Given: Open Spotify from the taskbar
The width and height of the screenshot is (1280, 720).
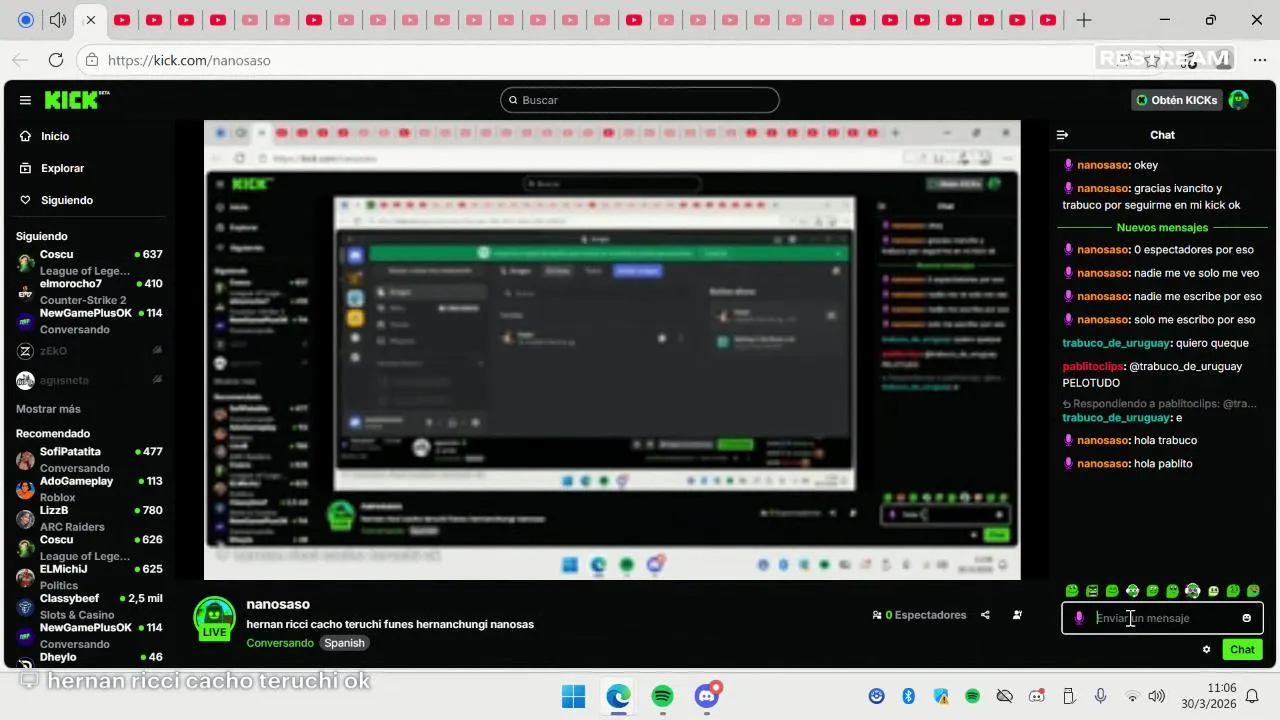Looking at the screenshot, I should [x=662, y=696].
